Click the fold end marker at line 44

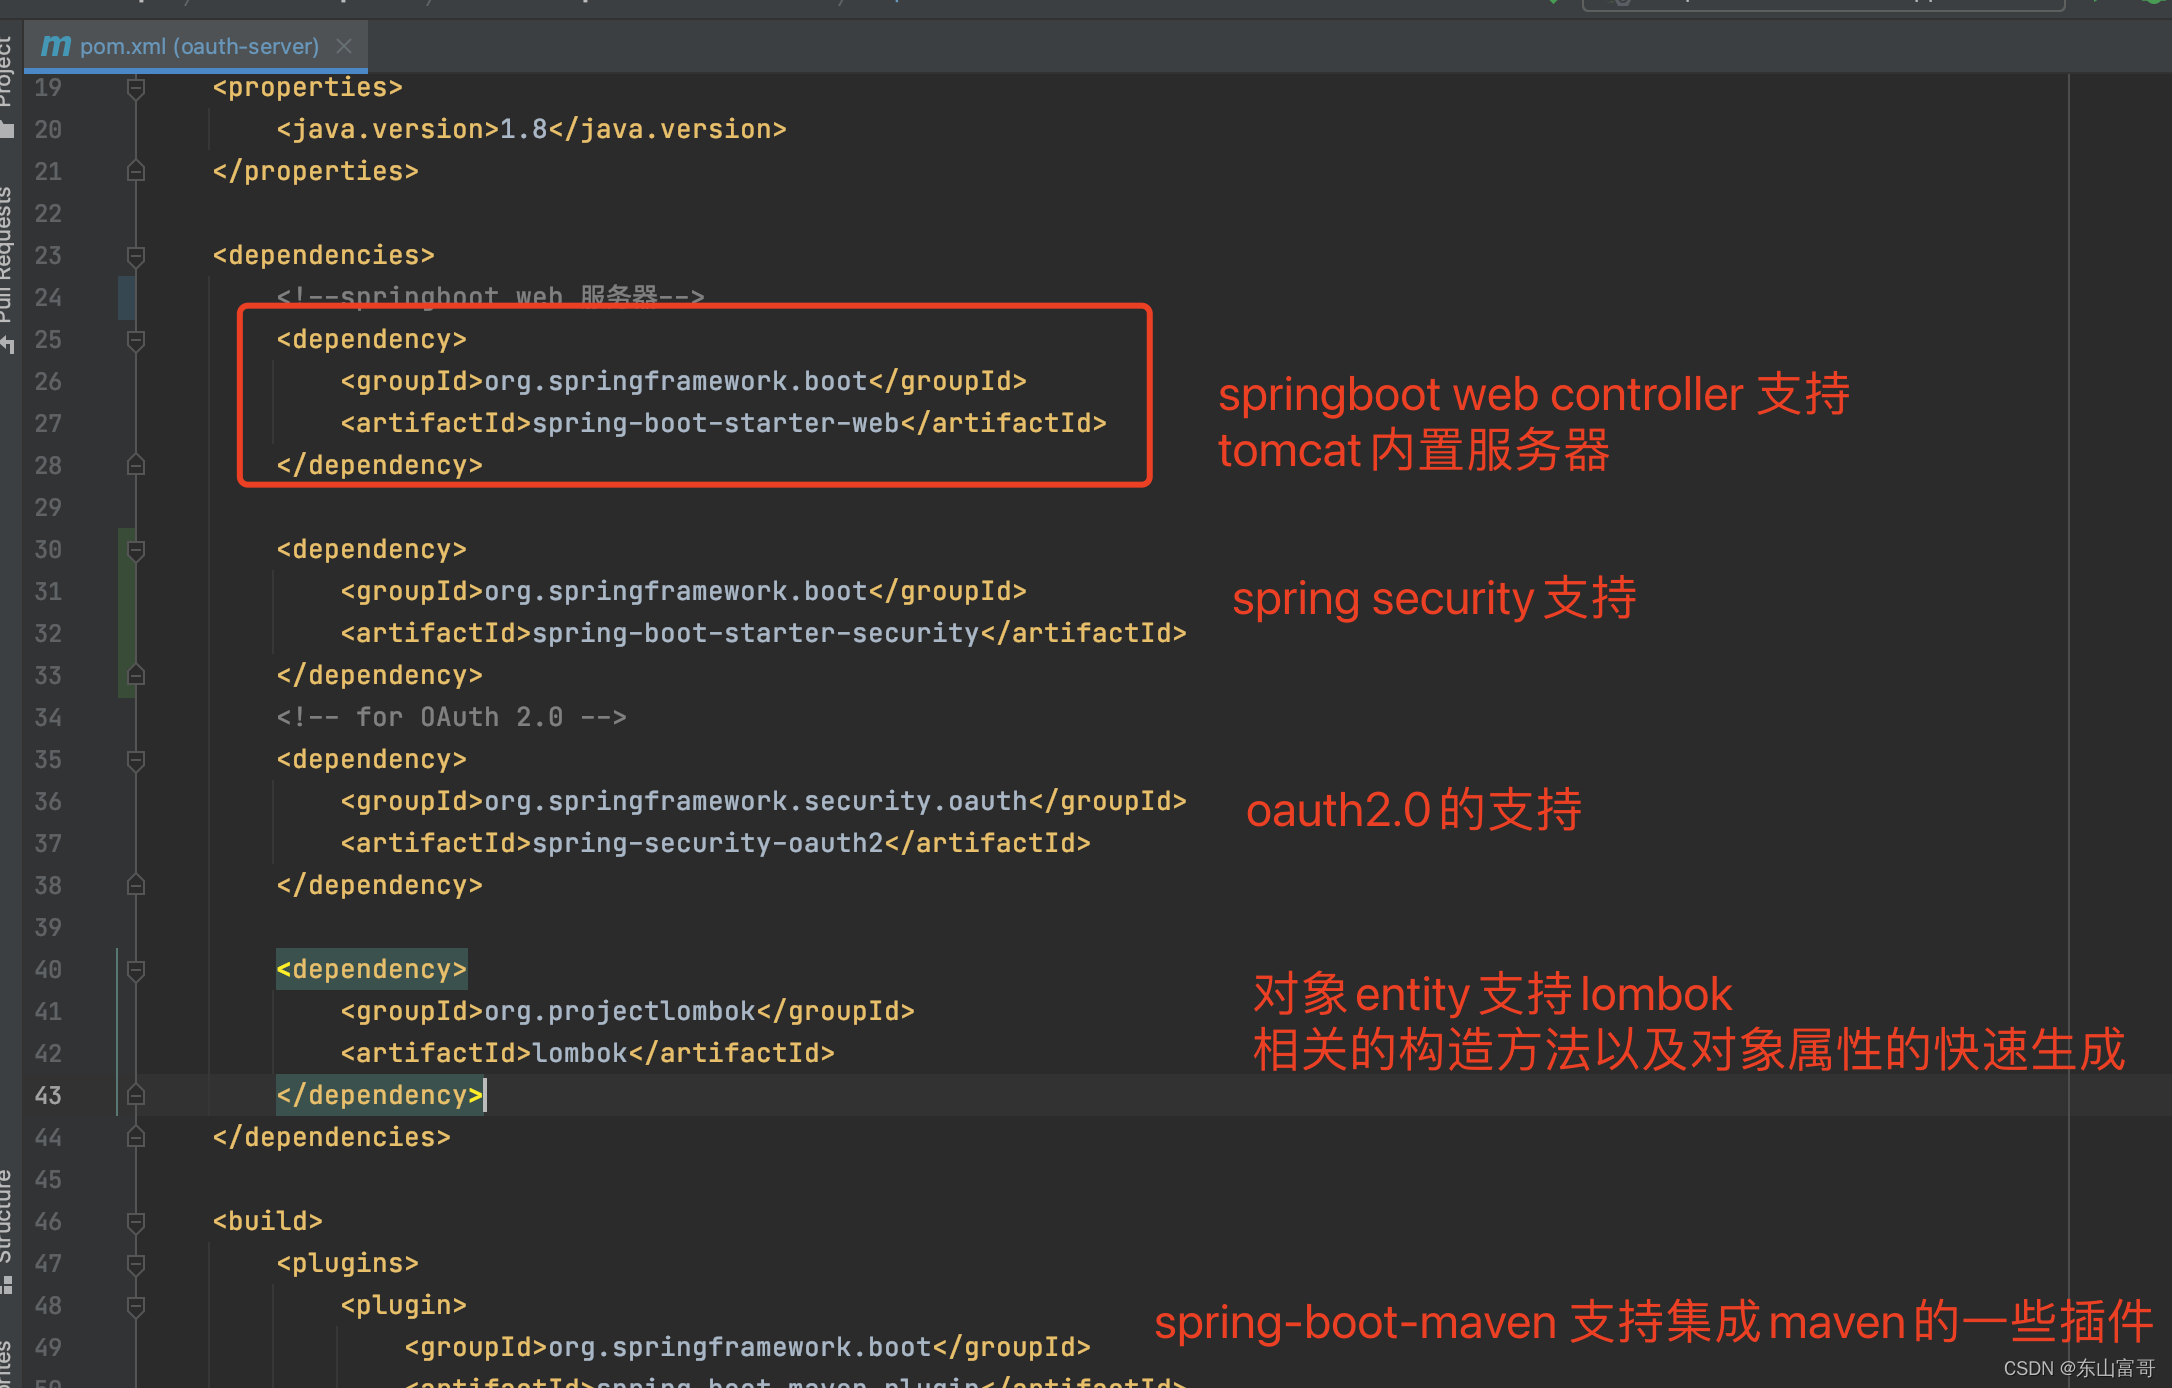tap(136, 1138)
